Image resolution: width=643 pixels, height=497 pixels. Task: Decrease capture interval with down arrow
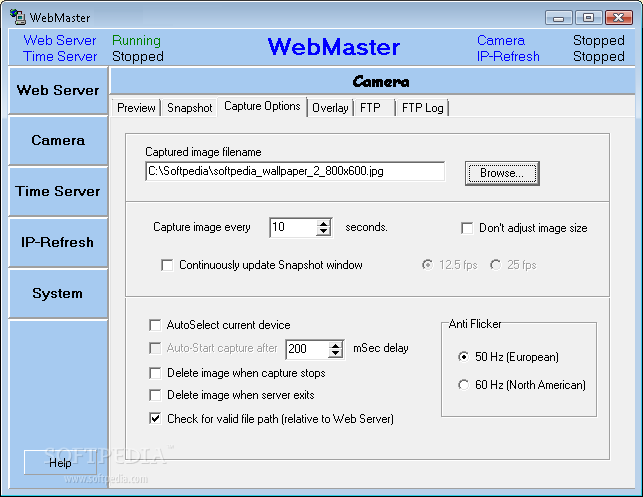click(x=324, y=232)
